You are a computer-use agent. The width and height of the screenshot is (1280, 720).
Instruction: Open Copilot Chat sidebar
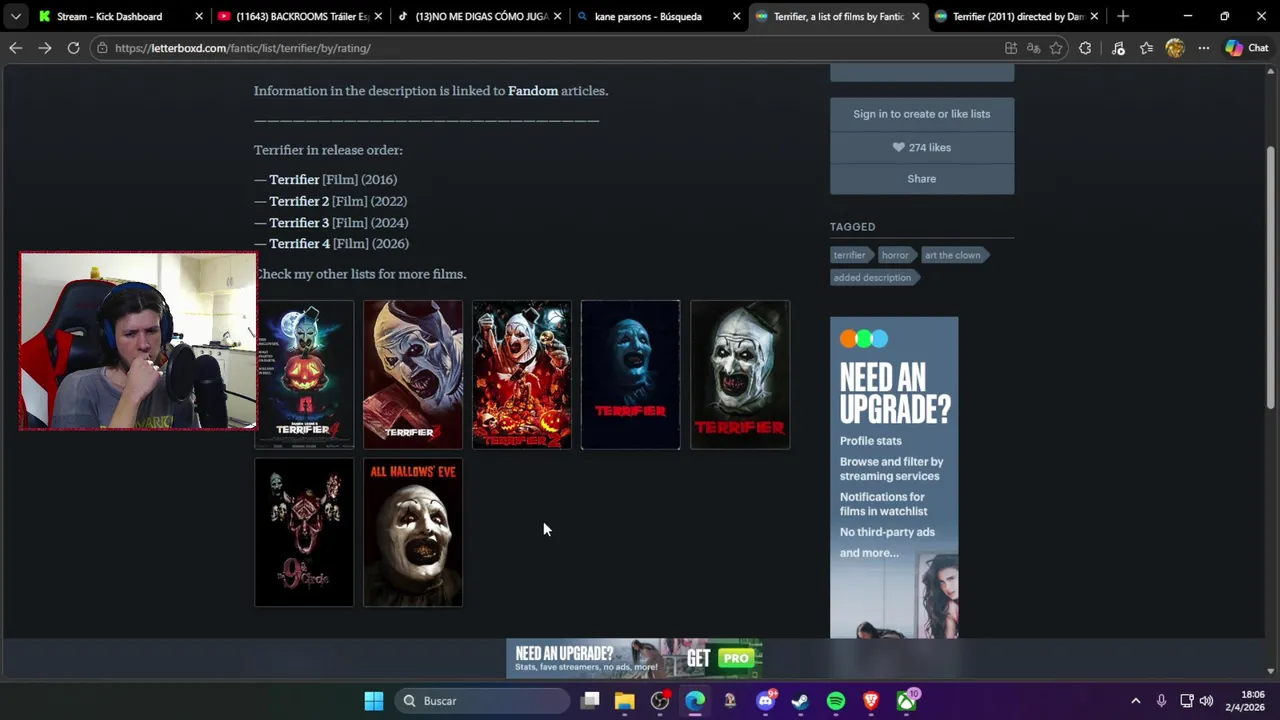click(x=1247, y=48)
